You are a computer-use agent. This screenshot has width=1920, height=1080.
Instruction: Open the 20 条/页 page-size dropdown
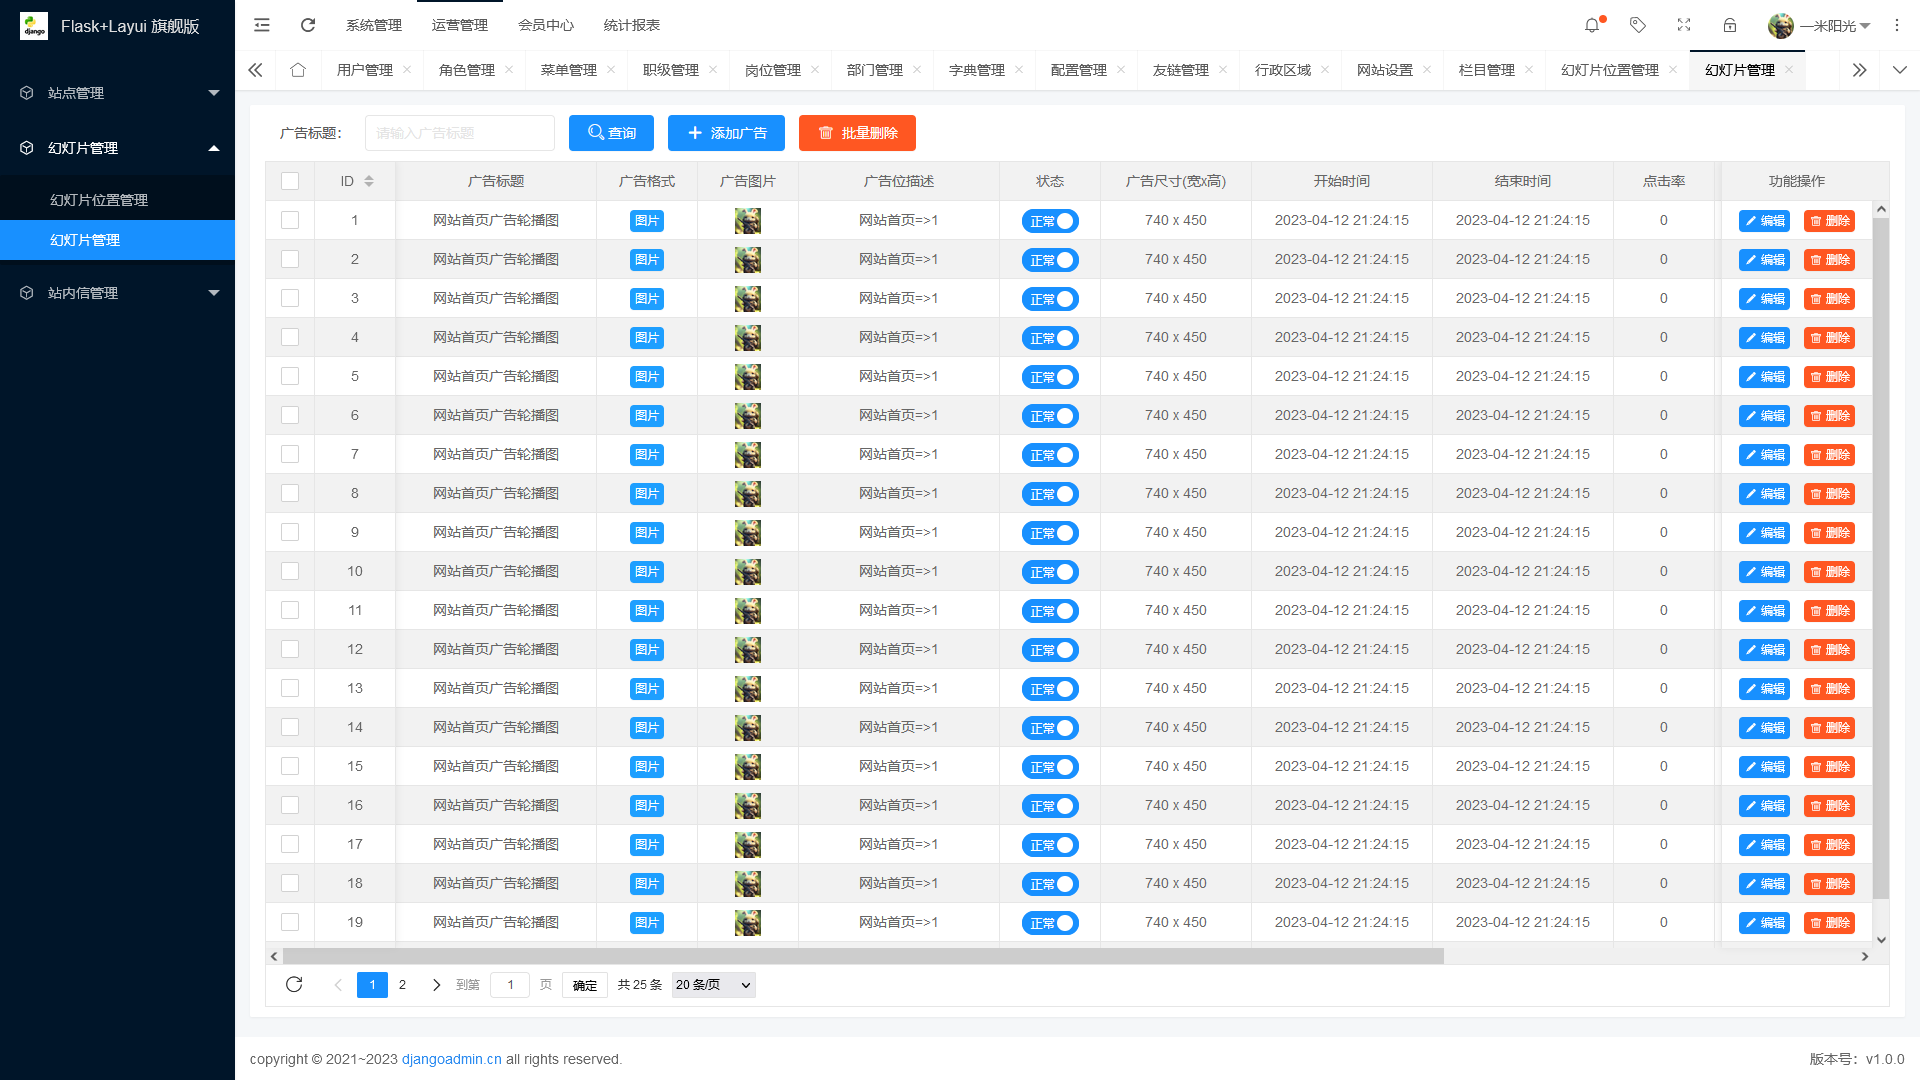point(712,984)
